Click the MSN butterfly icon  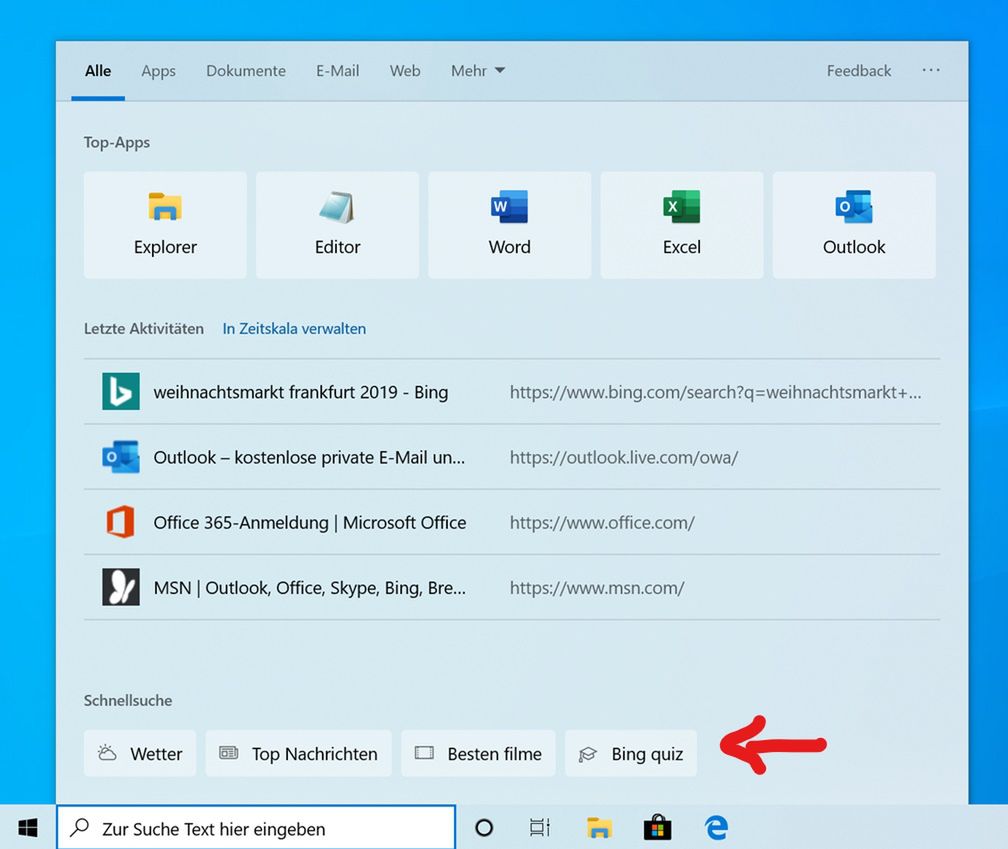tap(121, 587)
